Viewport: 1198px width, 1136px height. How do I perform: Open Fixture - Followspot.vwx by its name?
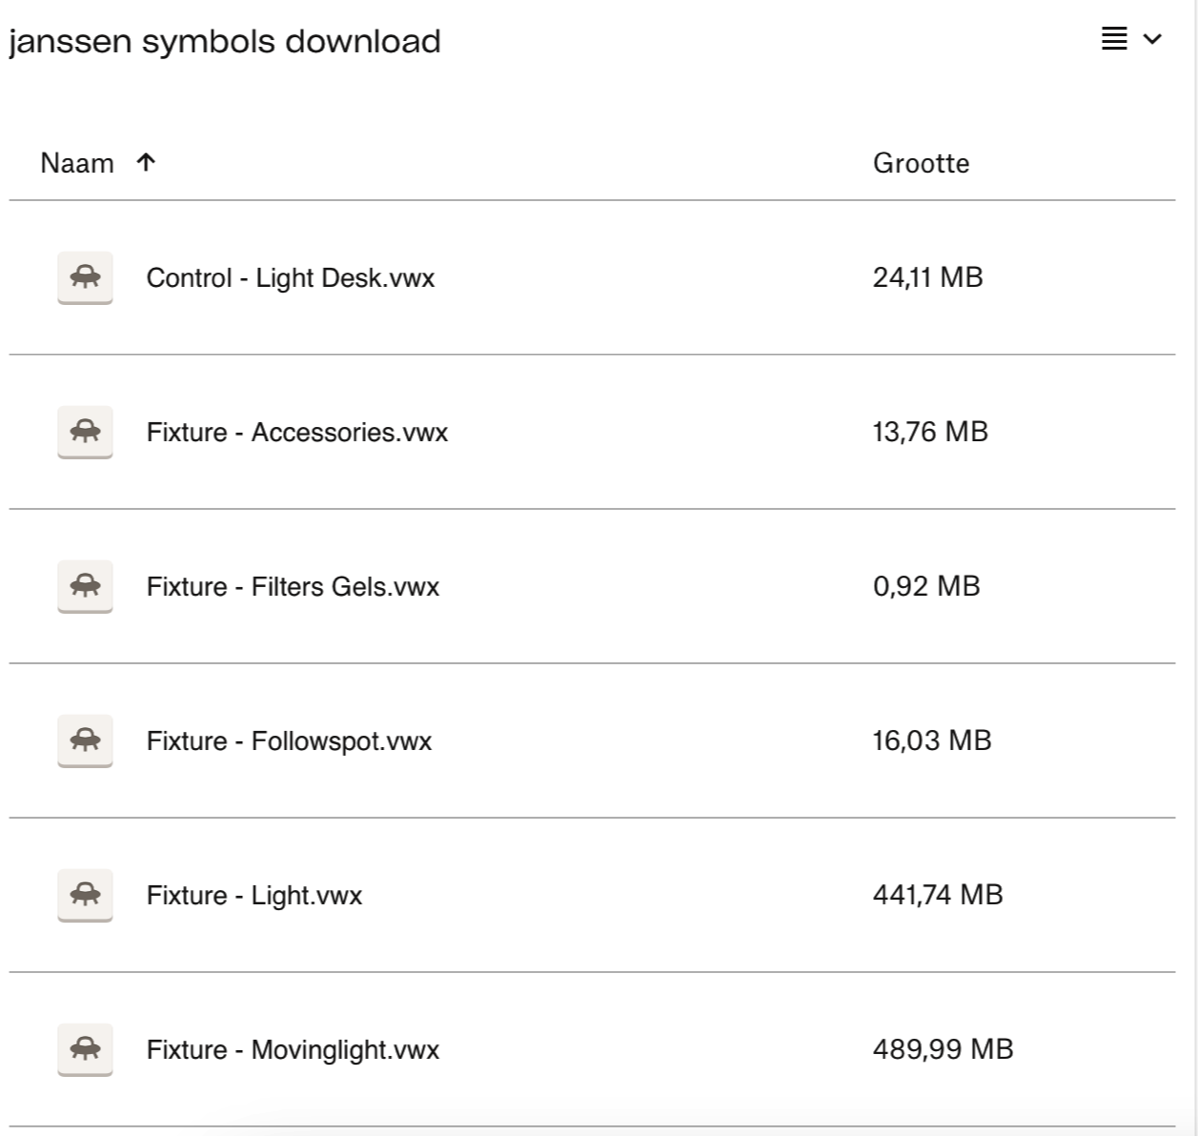(x=289, y=741)
